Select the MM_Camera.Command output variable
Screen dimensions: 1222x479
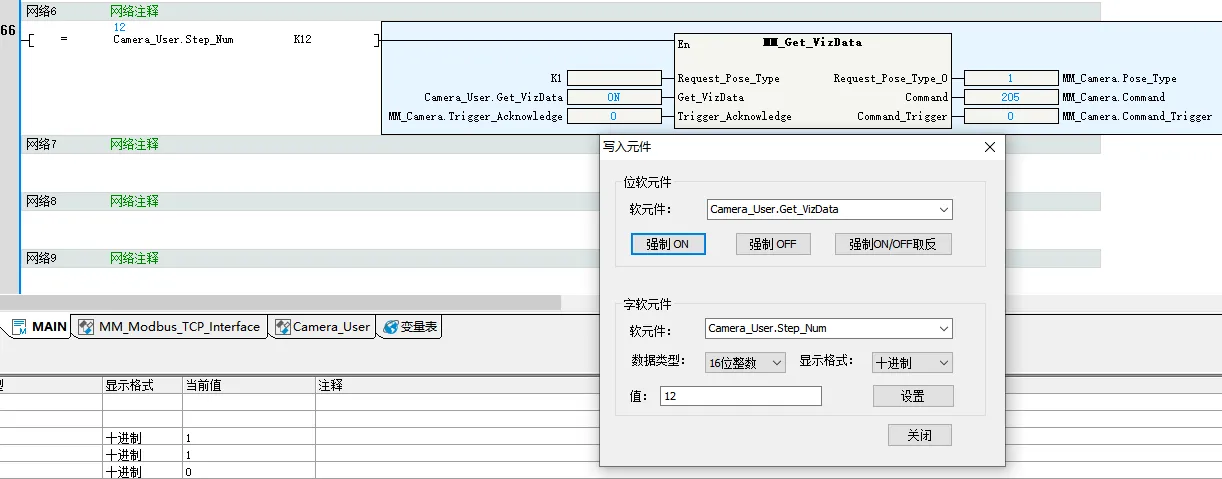[1113, 97]
